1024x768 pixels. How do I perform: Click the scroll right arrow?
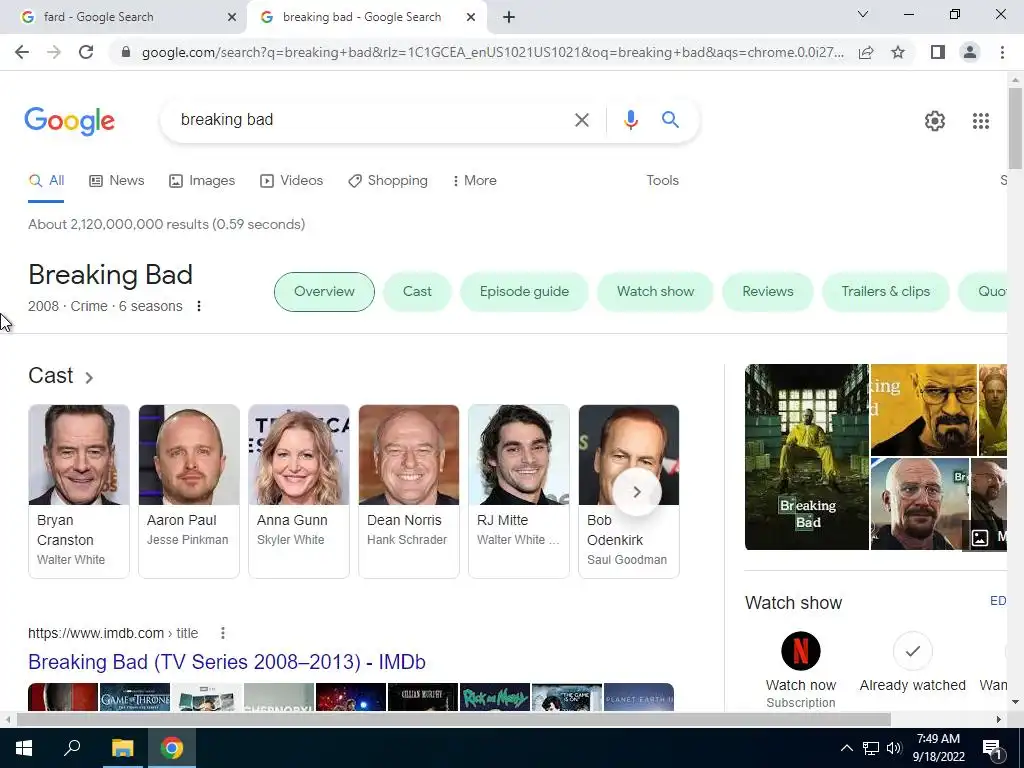pyautogui.click(x=999, y=720)
